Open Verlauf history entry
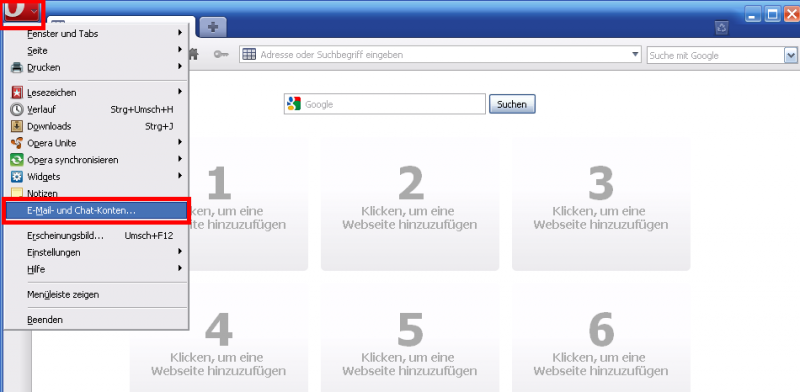 tap(96, 109)
